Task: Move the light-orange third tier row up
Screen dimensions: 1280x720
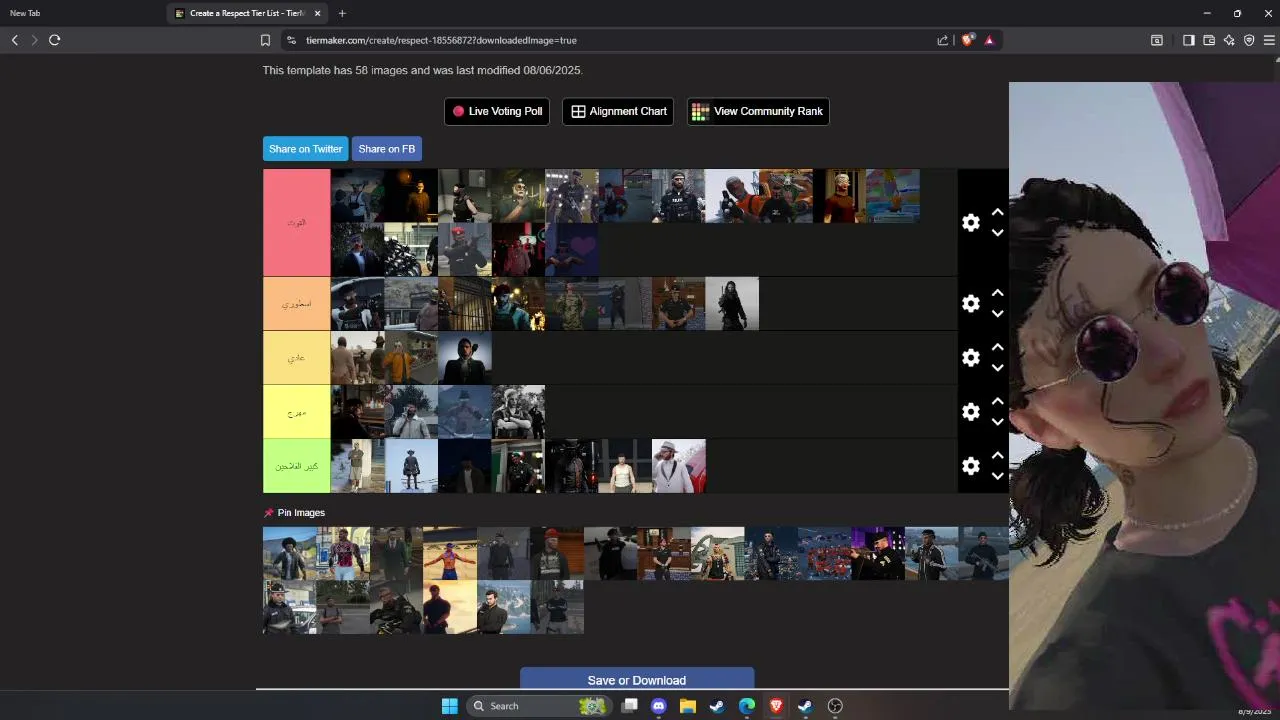Action: point(997,347)
